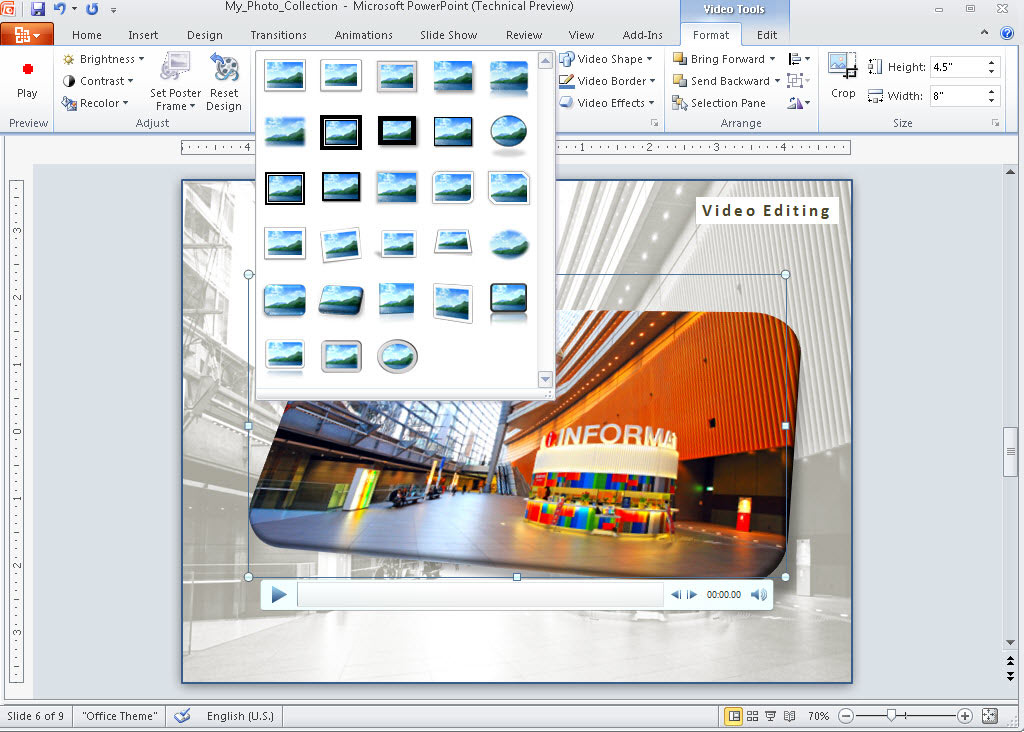
Task: Click the Group objects icon
Action: coord(798,81)
